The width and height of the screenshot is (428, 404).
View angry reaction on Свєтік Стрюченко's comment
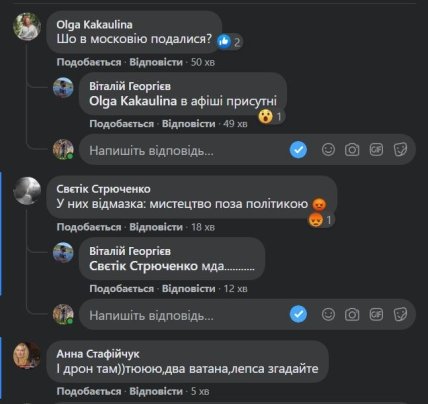point(321,220)
